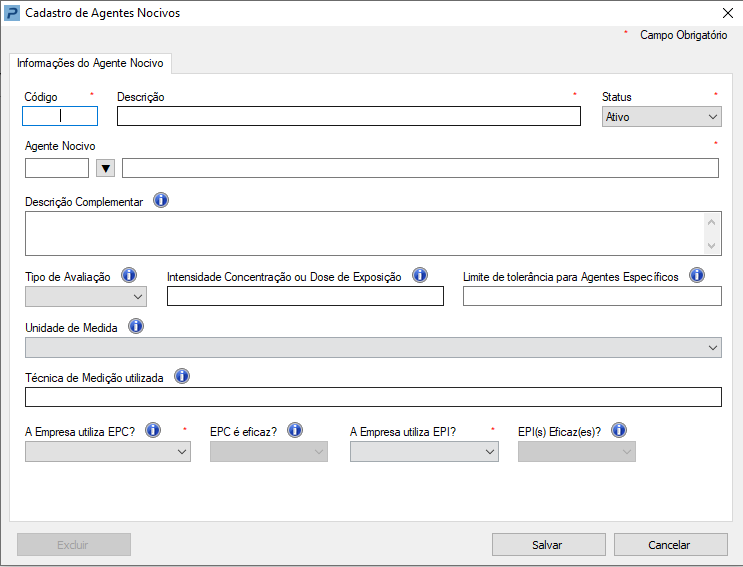Click the Cancelar button
Viewport: 743px width, 567px height.
coord(671,545)
